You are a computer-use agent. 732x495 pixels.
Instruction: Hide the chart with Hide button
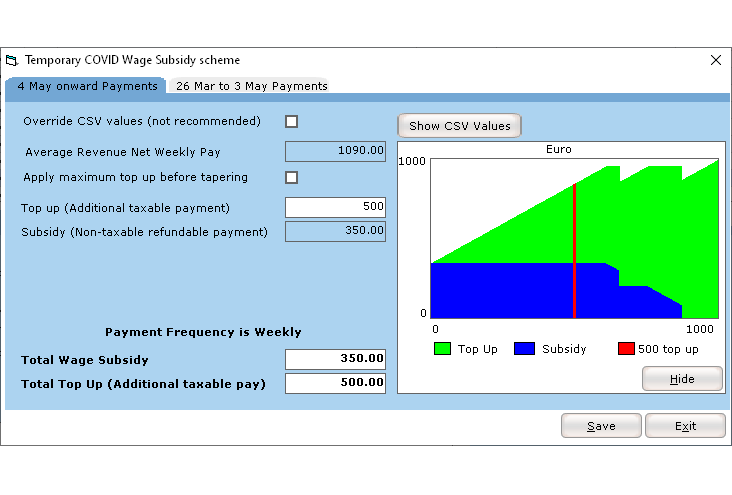682,380
